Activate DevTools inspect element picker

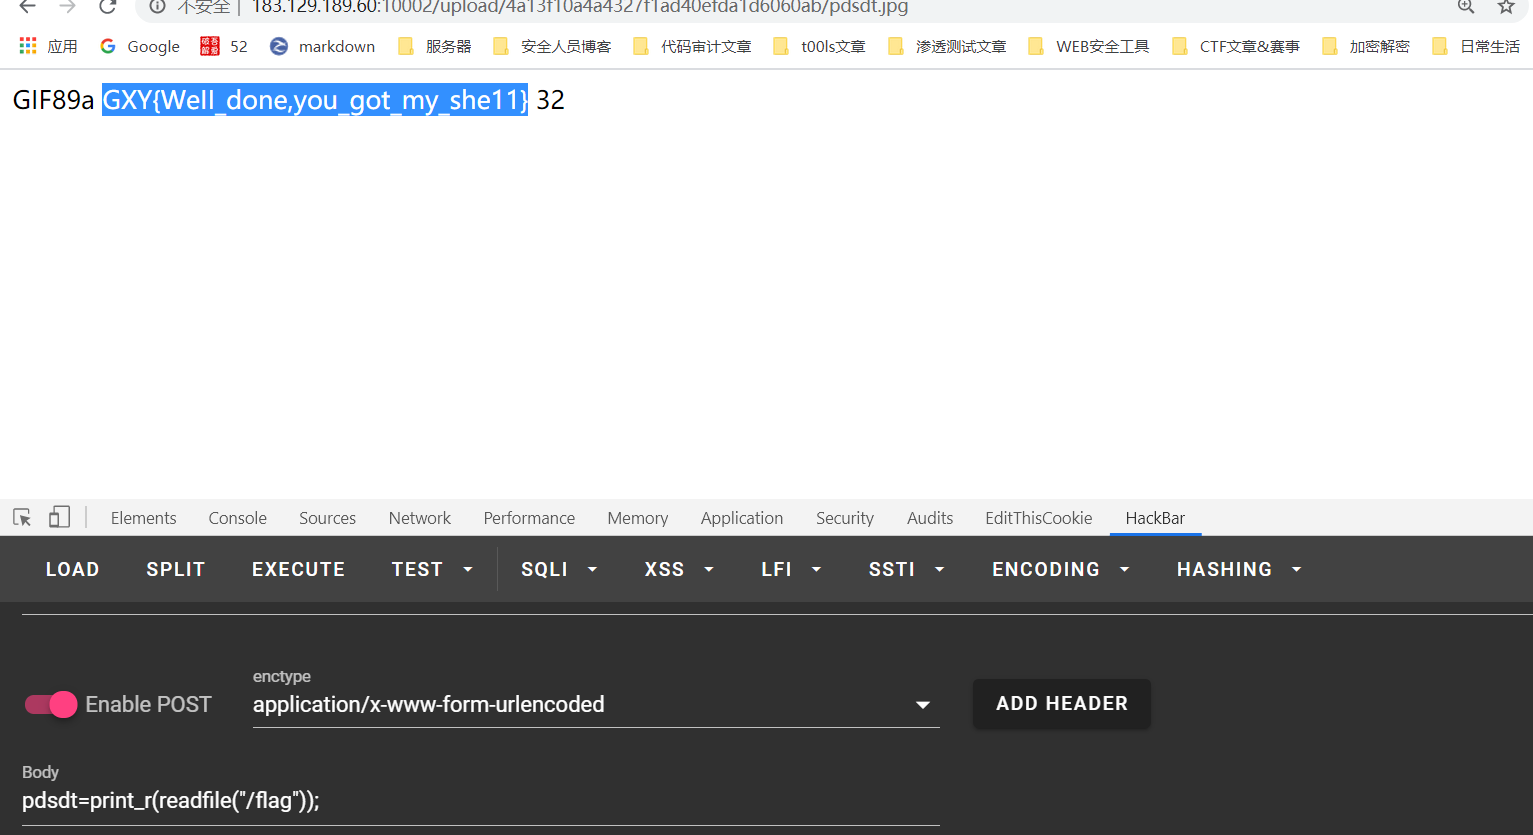click(22, 517)
